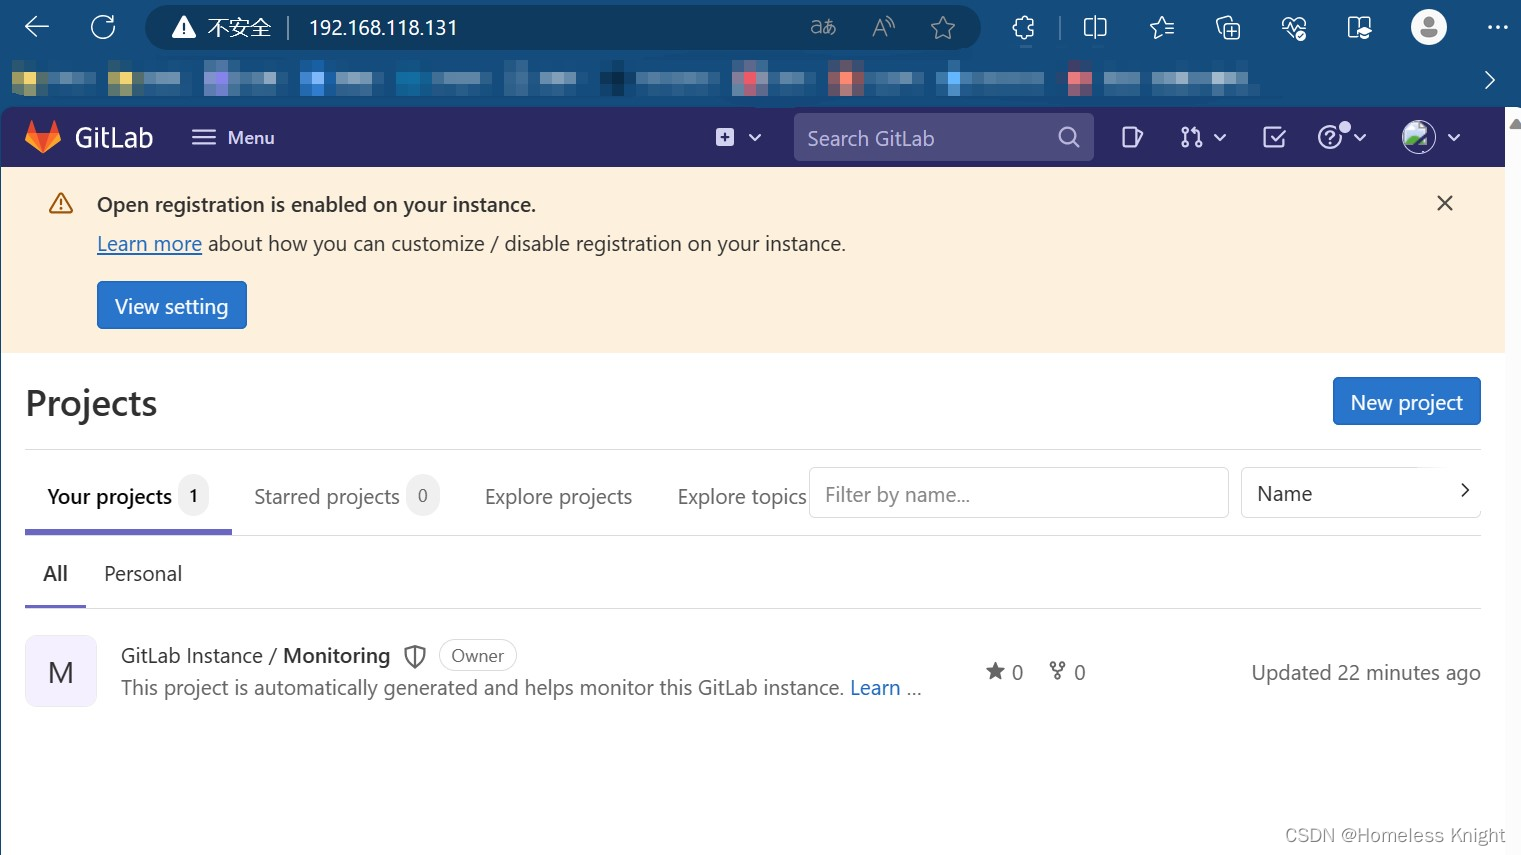This screenshot has height=855, width=1521.
Task: Click the Updated 22 minutes ago text
Action: tap(1365, 673)
